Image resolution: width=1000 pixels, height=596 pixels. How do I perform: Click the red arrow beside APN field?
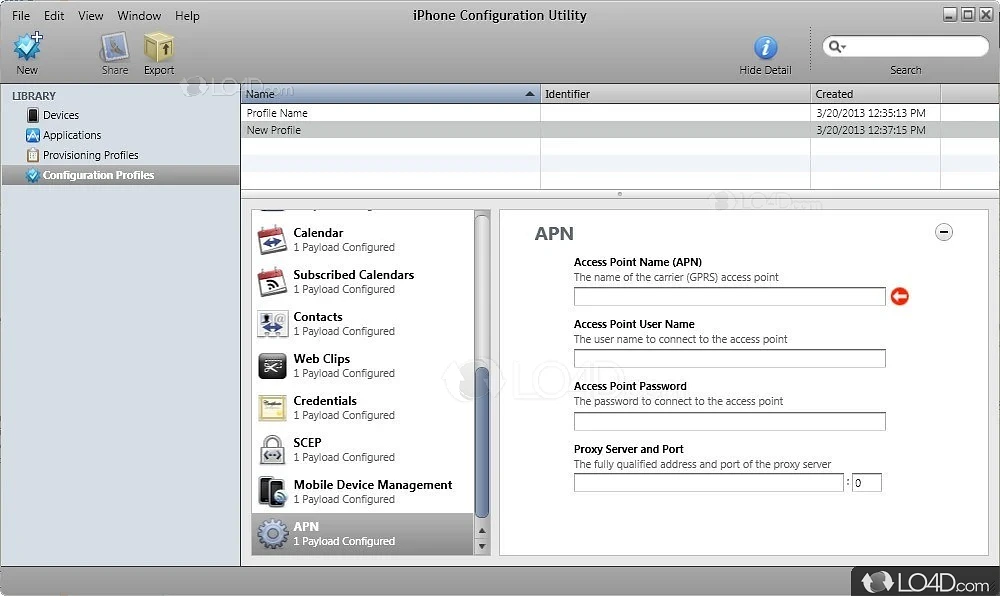click(x=899, y=297)
